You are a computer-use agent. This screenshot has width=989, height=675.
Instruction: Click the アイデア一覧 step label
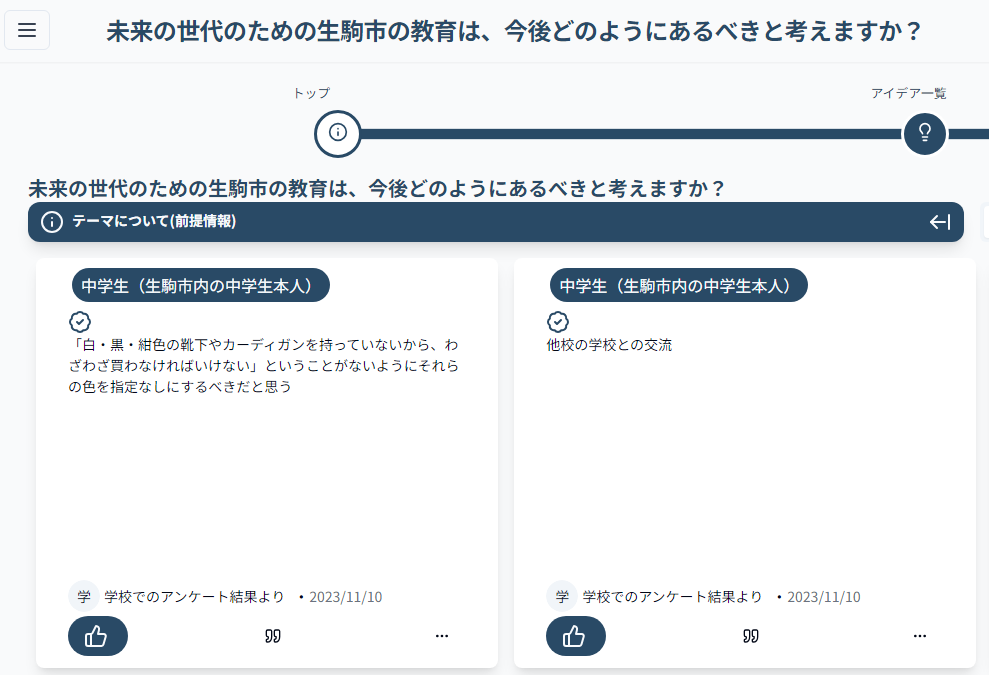(x=909, y=93)
